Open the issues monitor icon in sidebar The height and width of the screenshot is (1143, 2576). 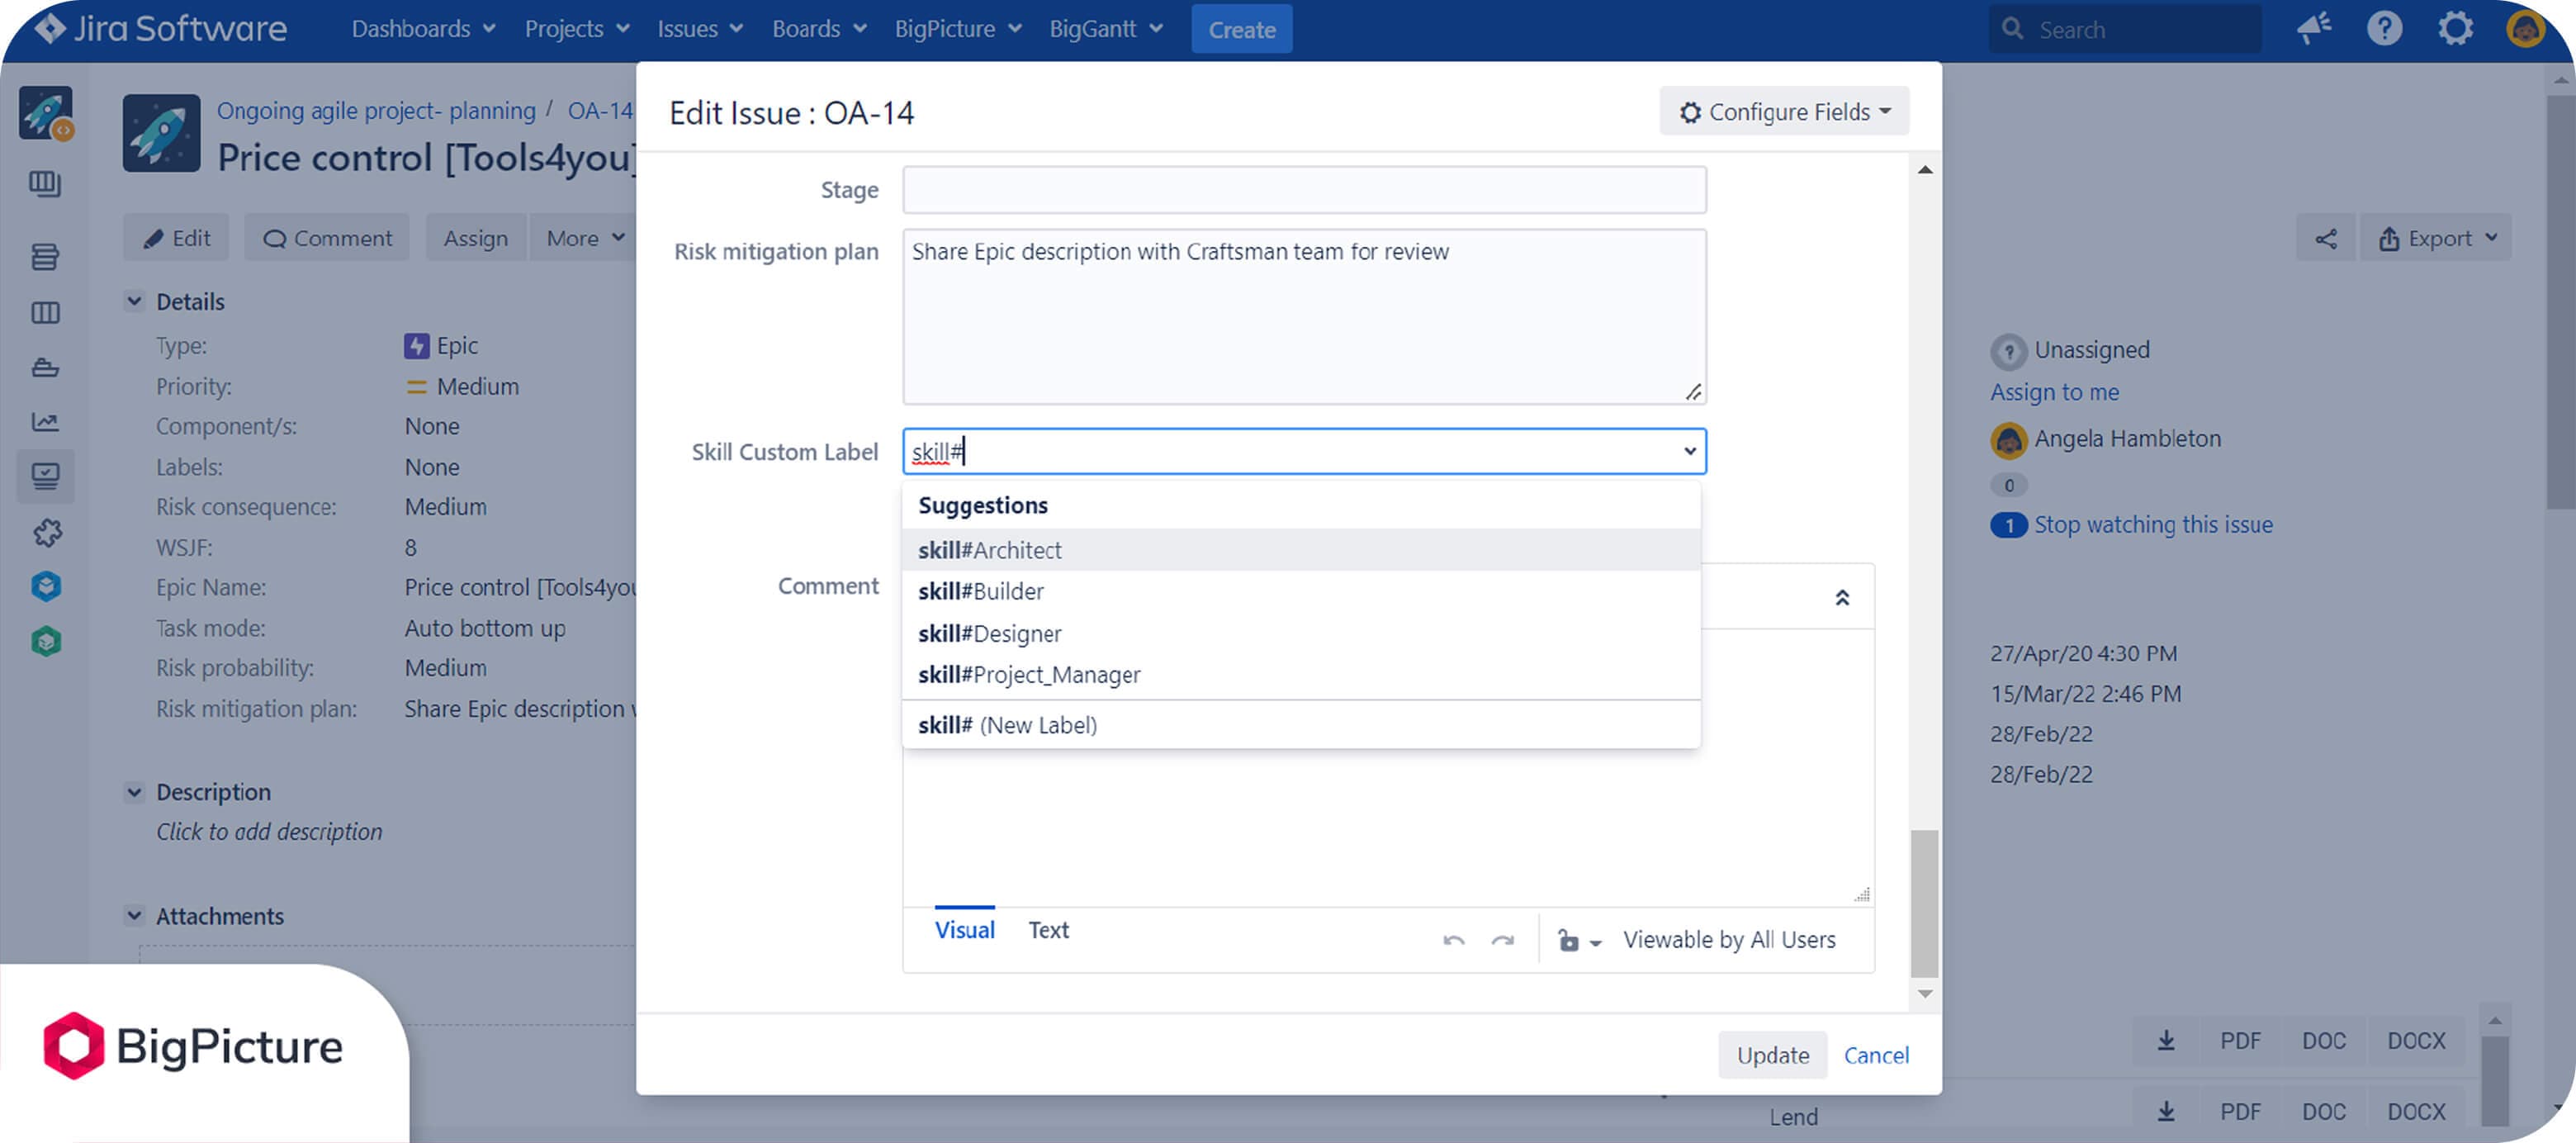click(x=45, y=476)
